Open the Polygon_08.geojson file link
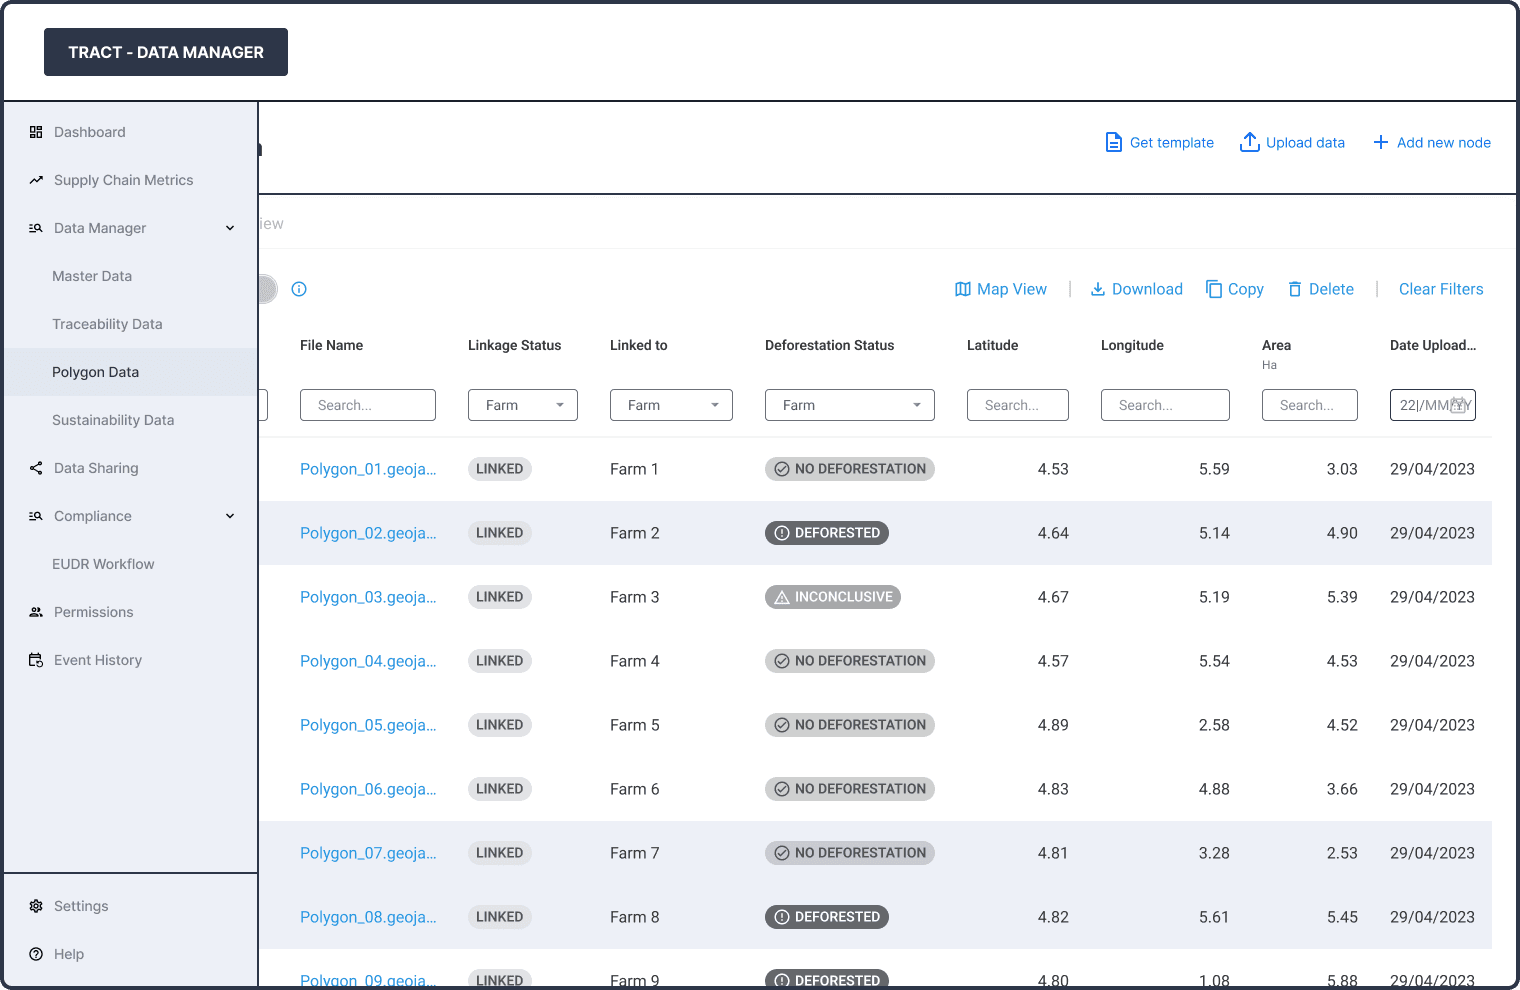The width and height of the screenshot is (1520, 990). (368, 917)
